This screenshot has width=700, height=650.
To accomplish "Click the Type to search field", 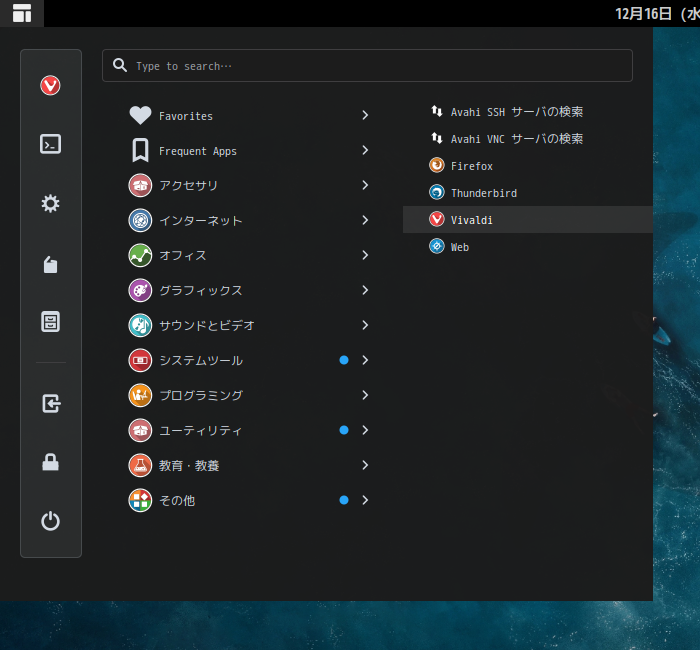I will pos(367,66).
